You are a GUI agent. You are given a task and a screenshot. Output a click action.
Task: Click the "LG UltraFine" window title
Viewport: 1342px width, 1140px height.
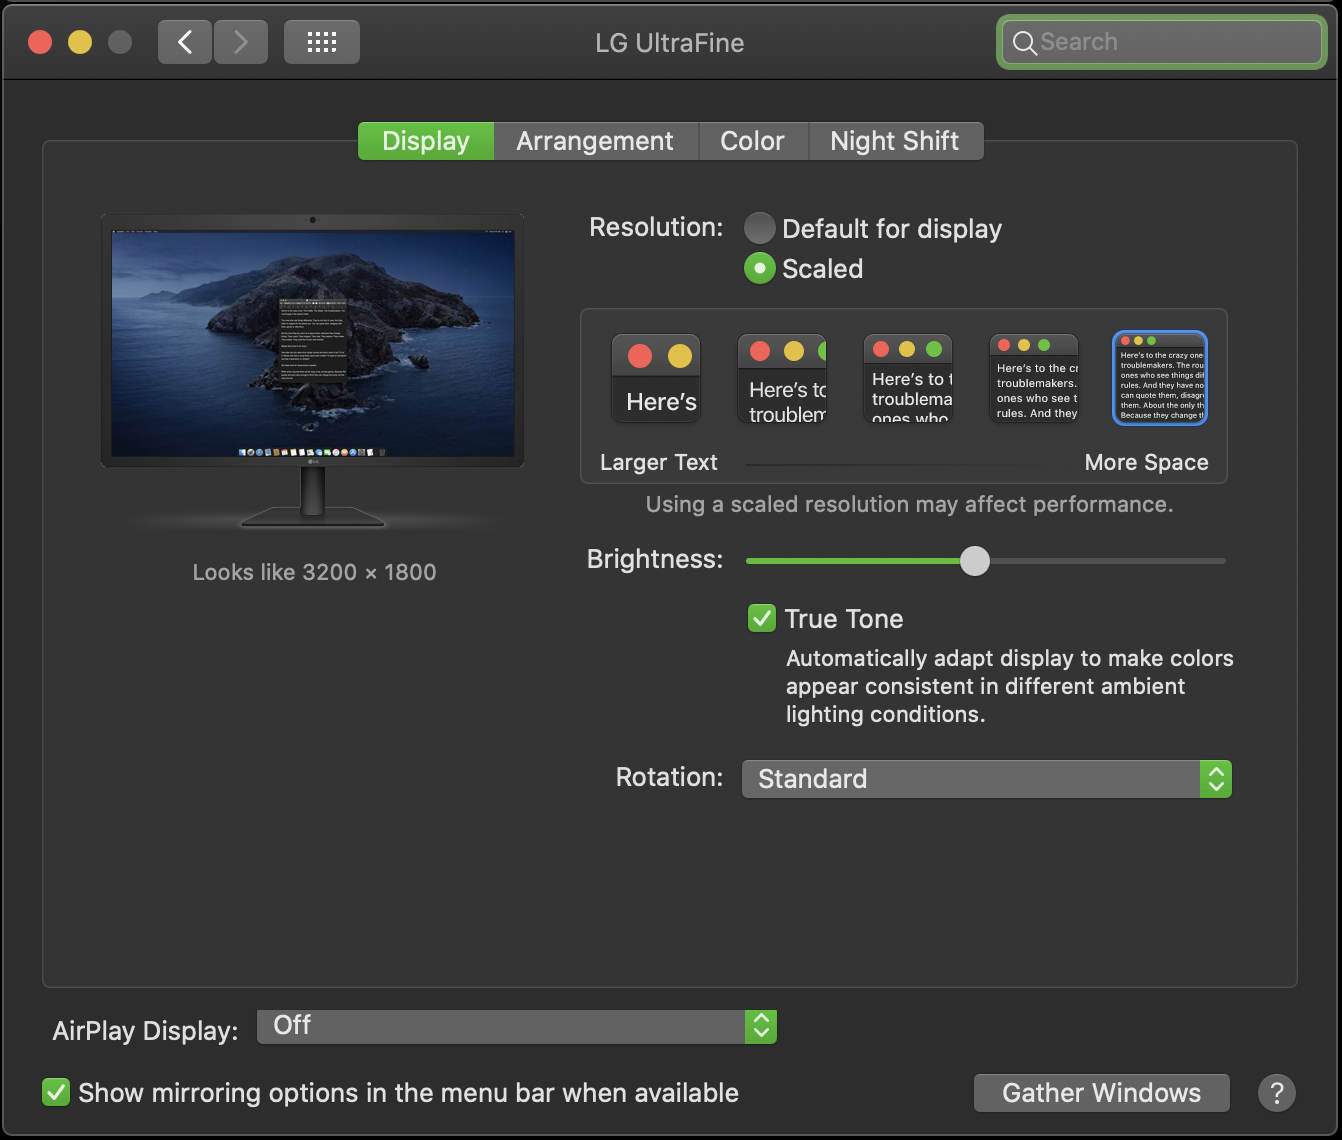[670, 43]
